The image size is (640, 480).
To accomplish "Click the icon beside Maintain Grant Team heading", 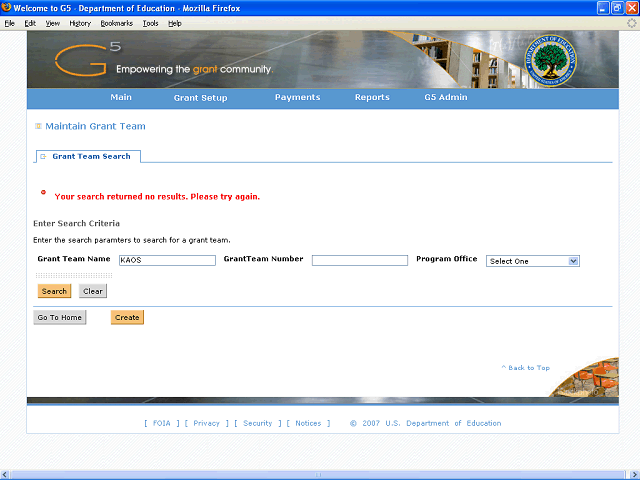I will tap(38, 126).
